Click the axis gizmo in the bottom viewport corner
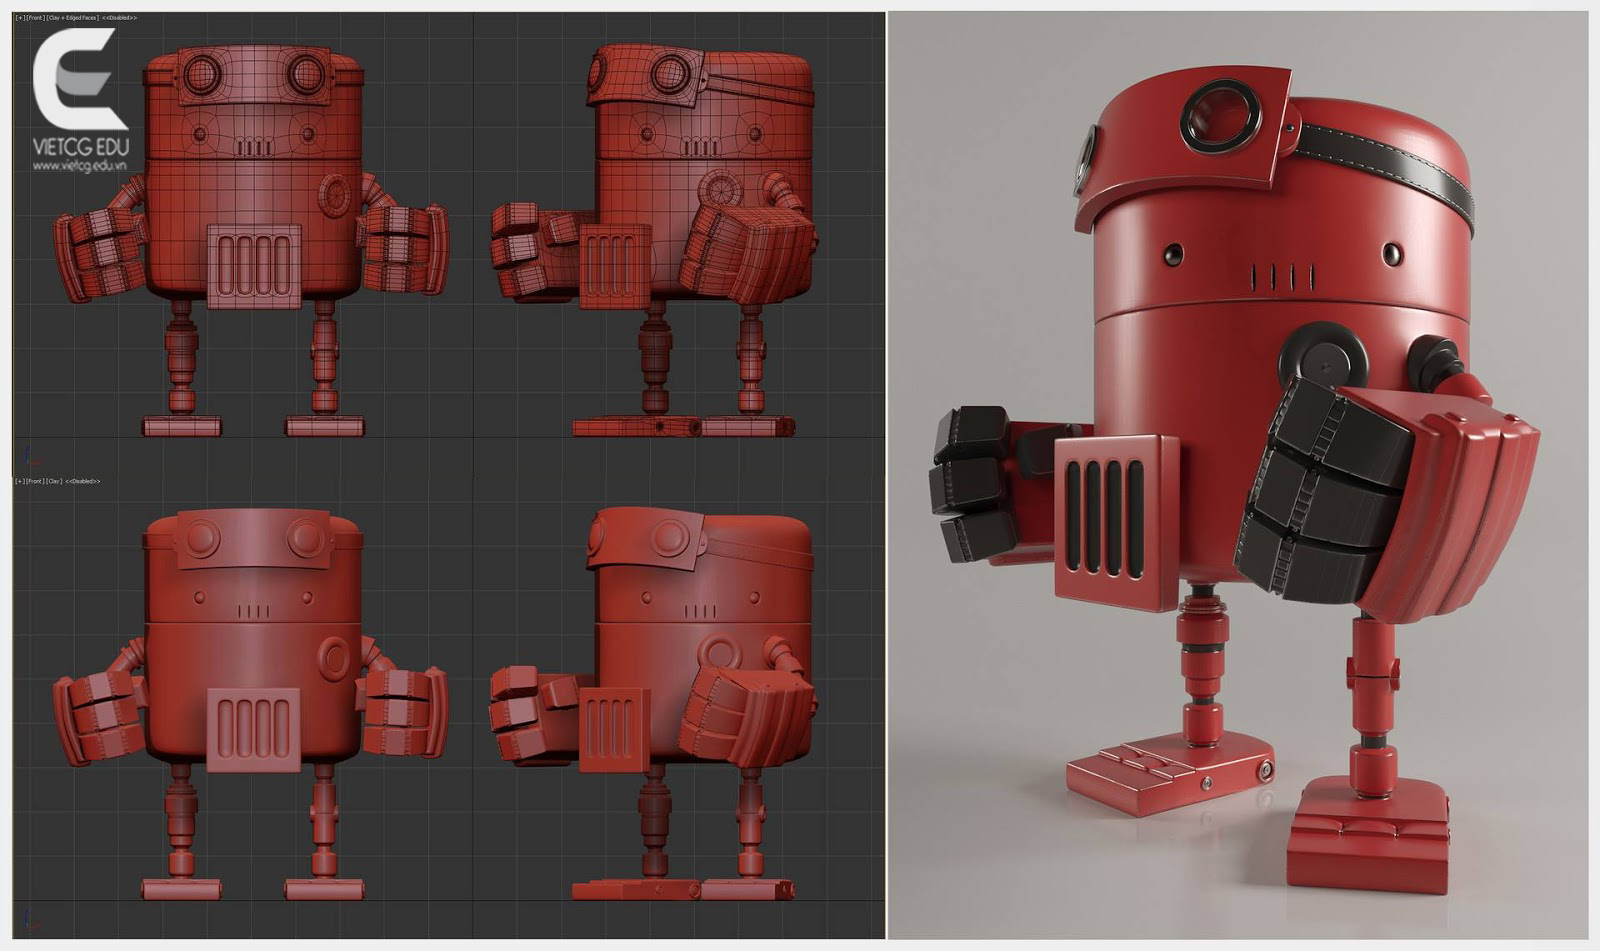 pos(30,918)
